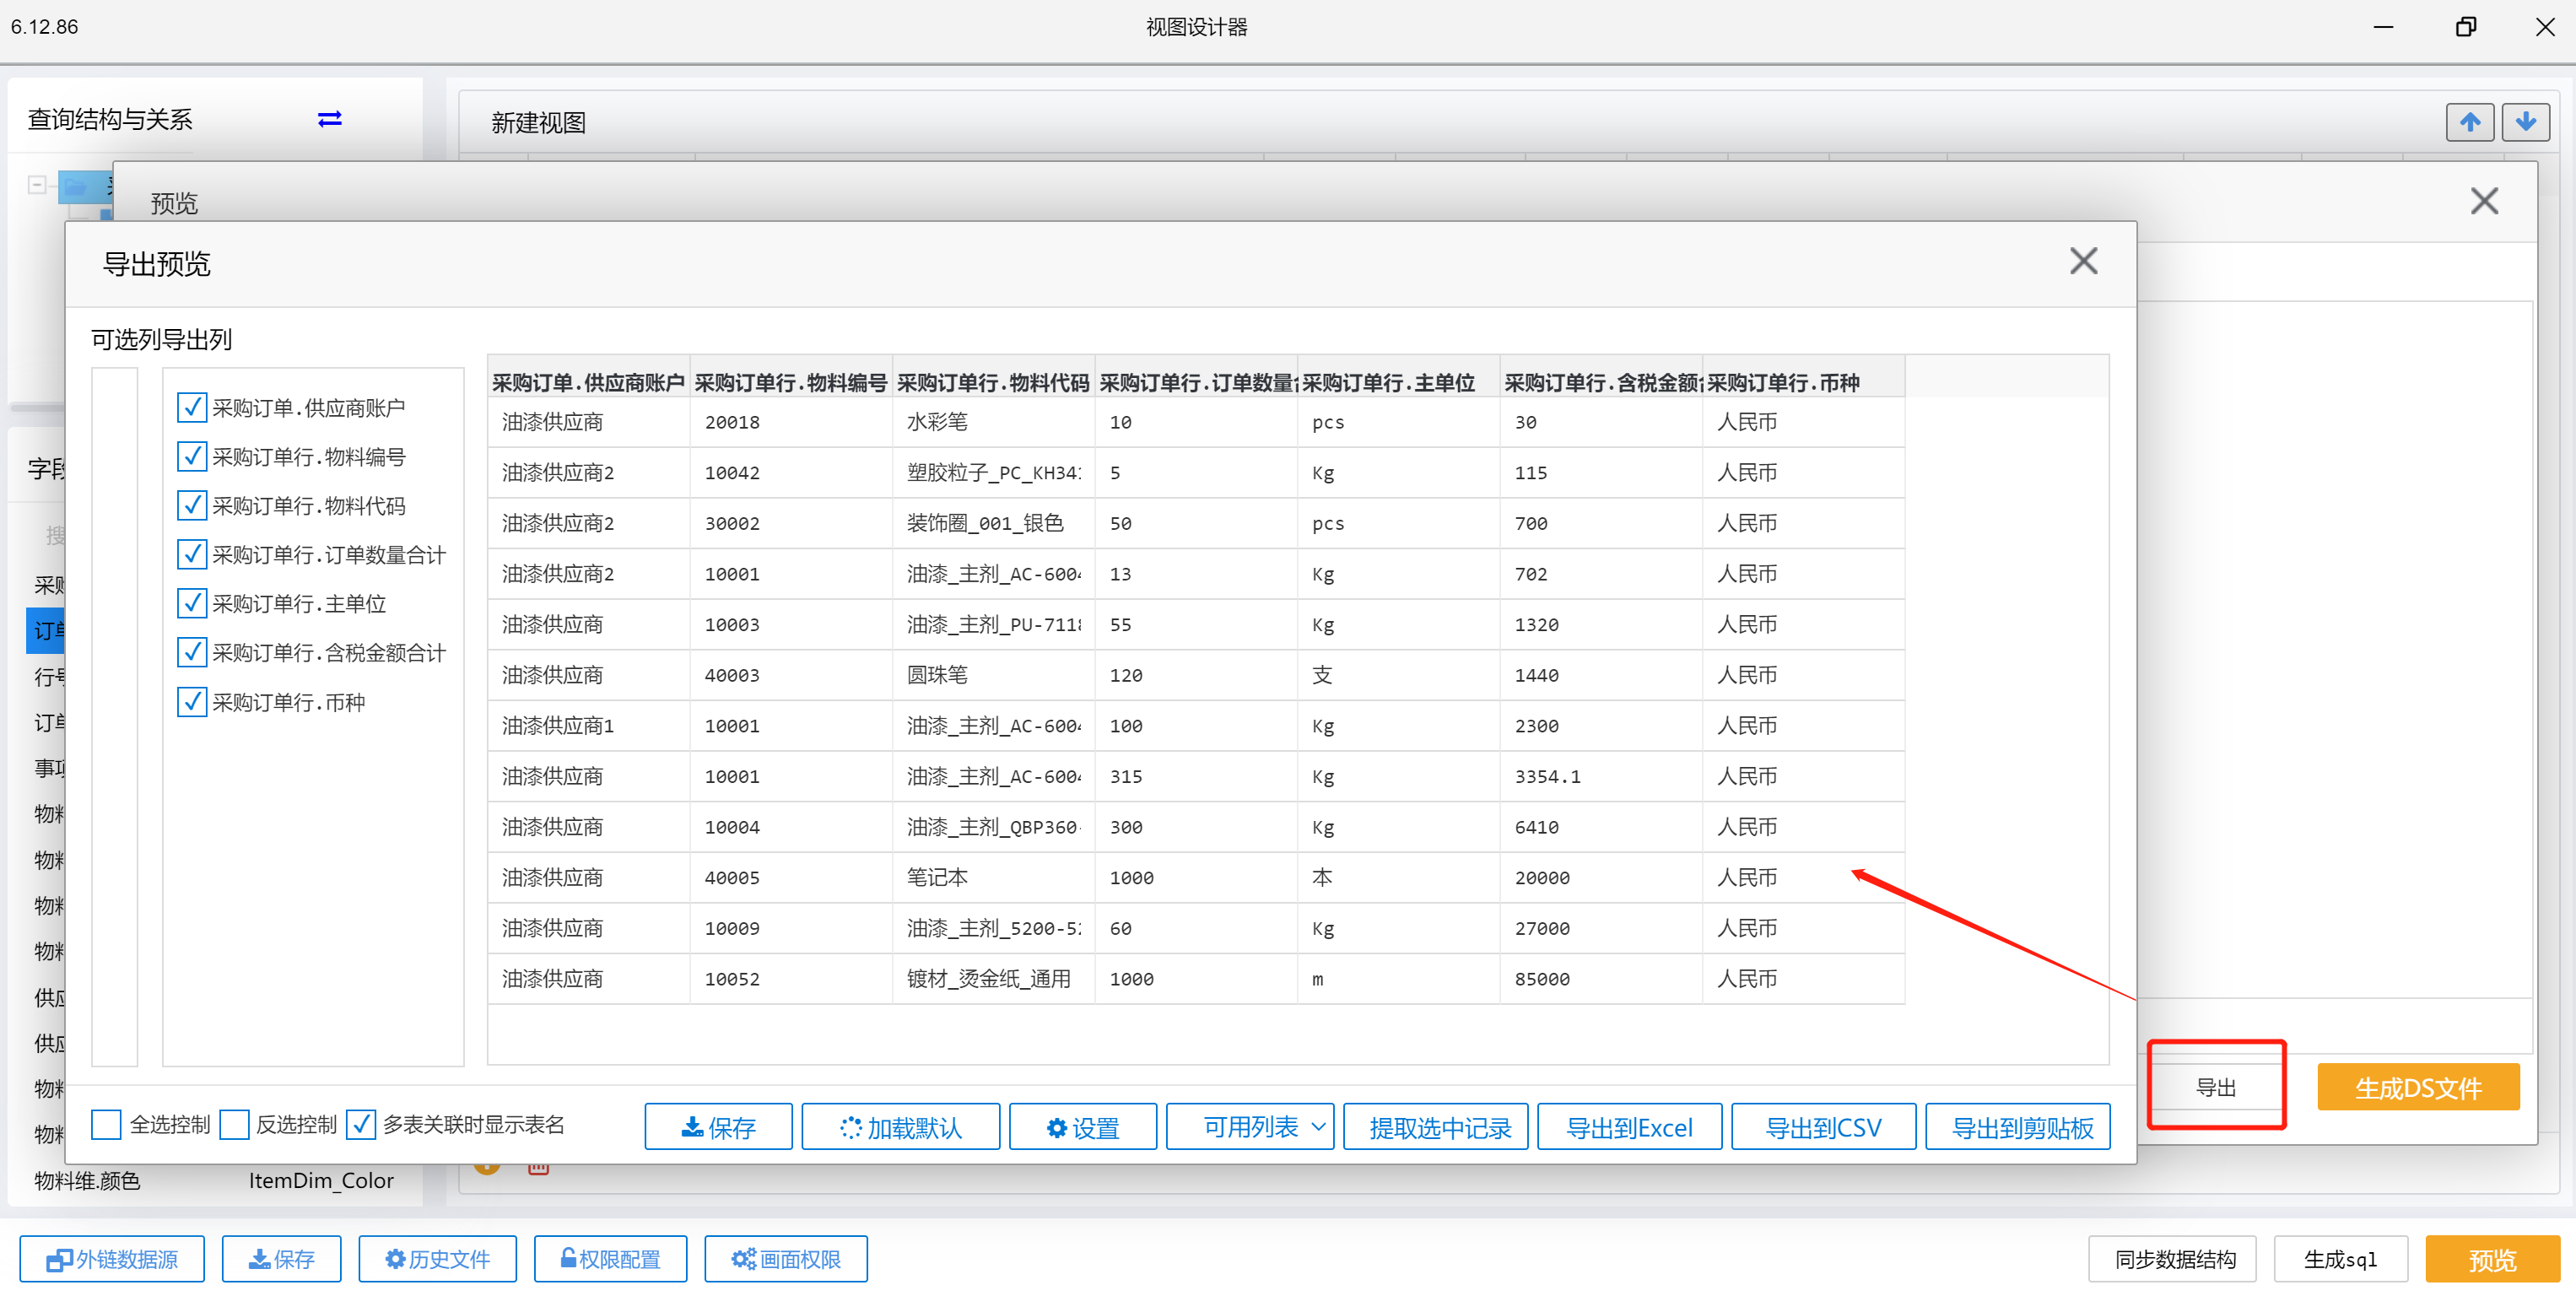This screenshot has width=2576, height=1296.
Task: Click the 保存 button in export dialog
Action: pyautogui.click(x=718, y=1127)
